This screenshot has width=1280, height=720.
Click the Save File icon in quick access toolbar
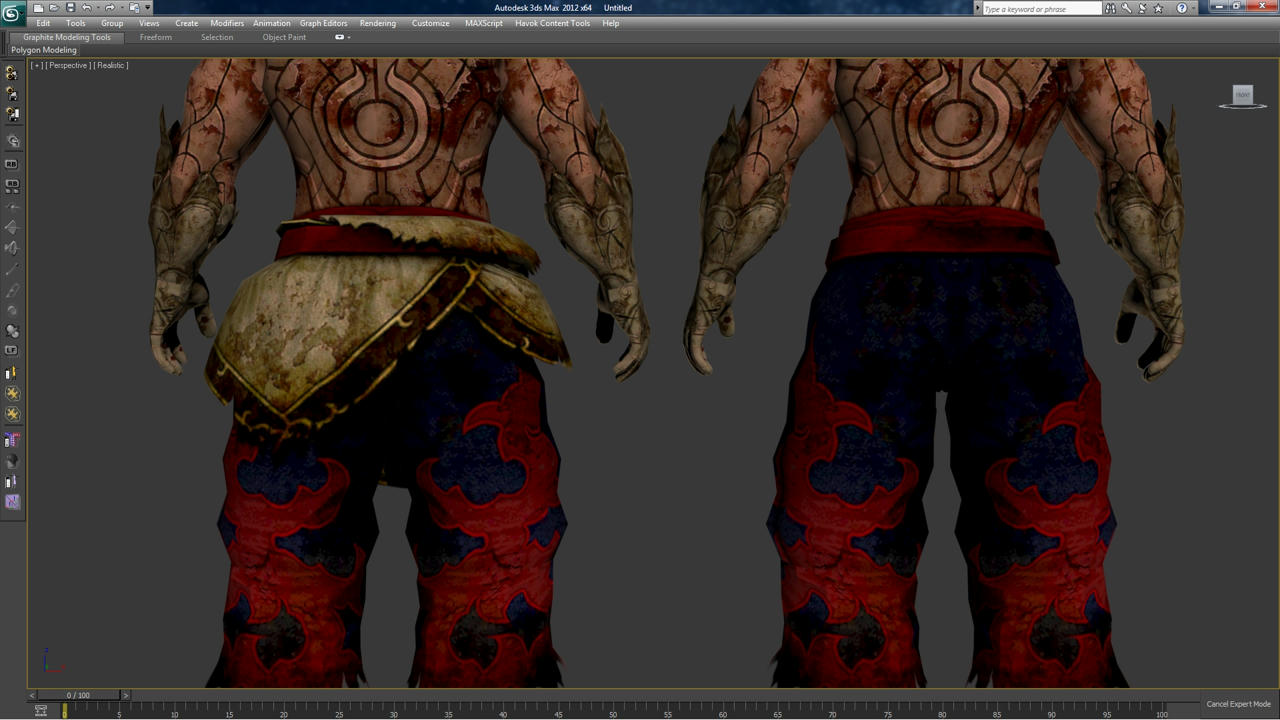[x=70, y=8]
